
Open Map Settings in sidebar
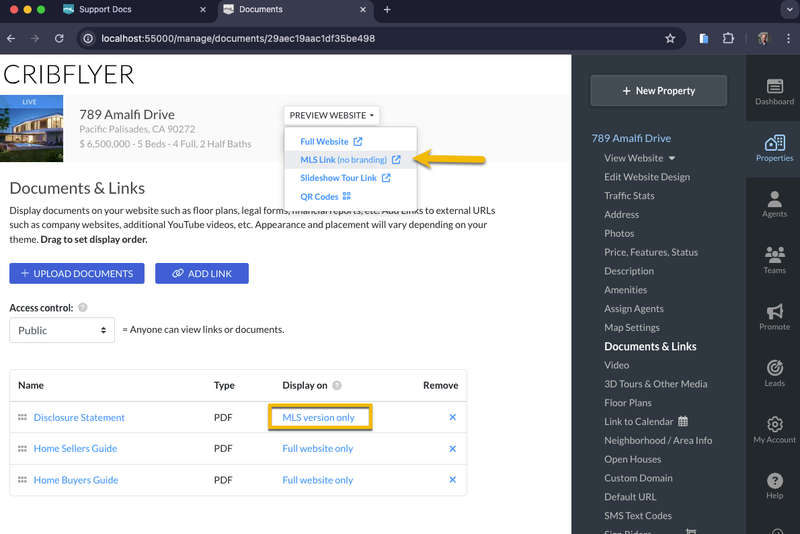632,327
